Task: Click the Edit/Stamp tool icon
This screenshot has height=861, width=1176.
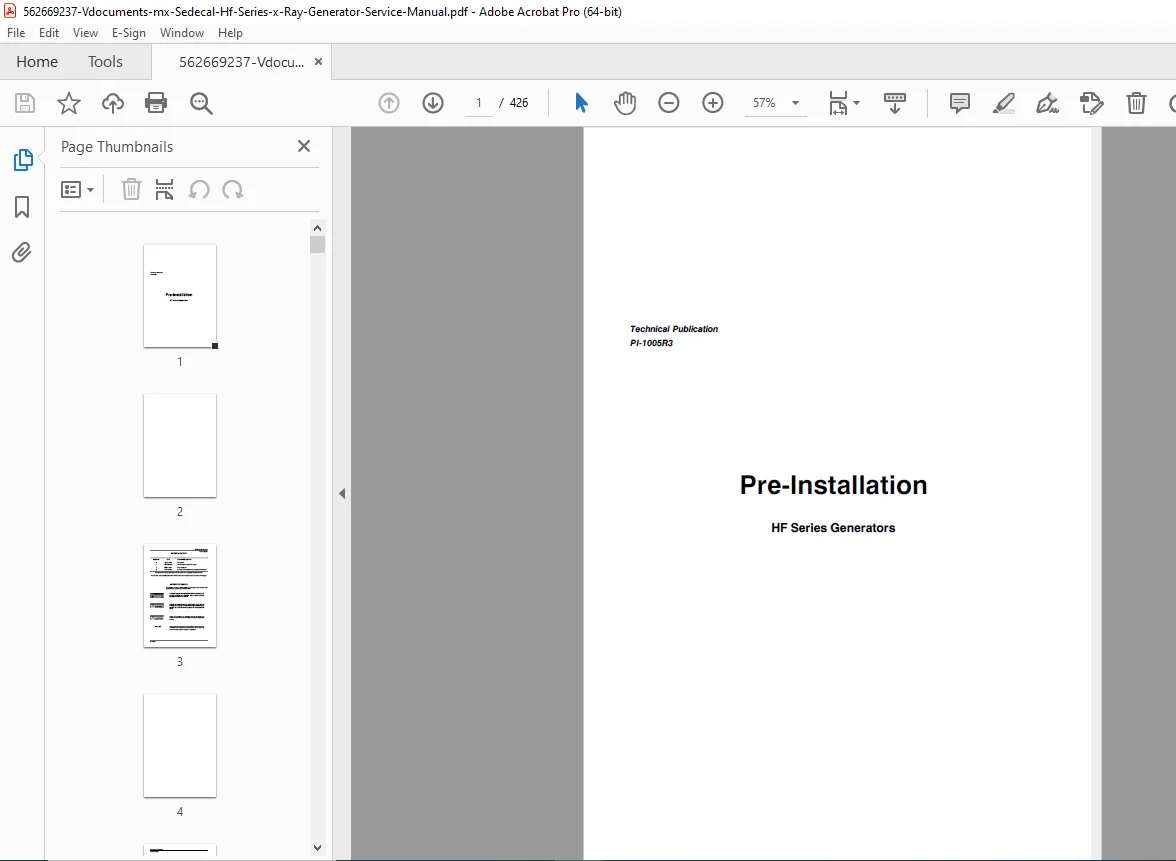Action: [1091, 103]
